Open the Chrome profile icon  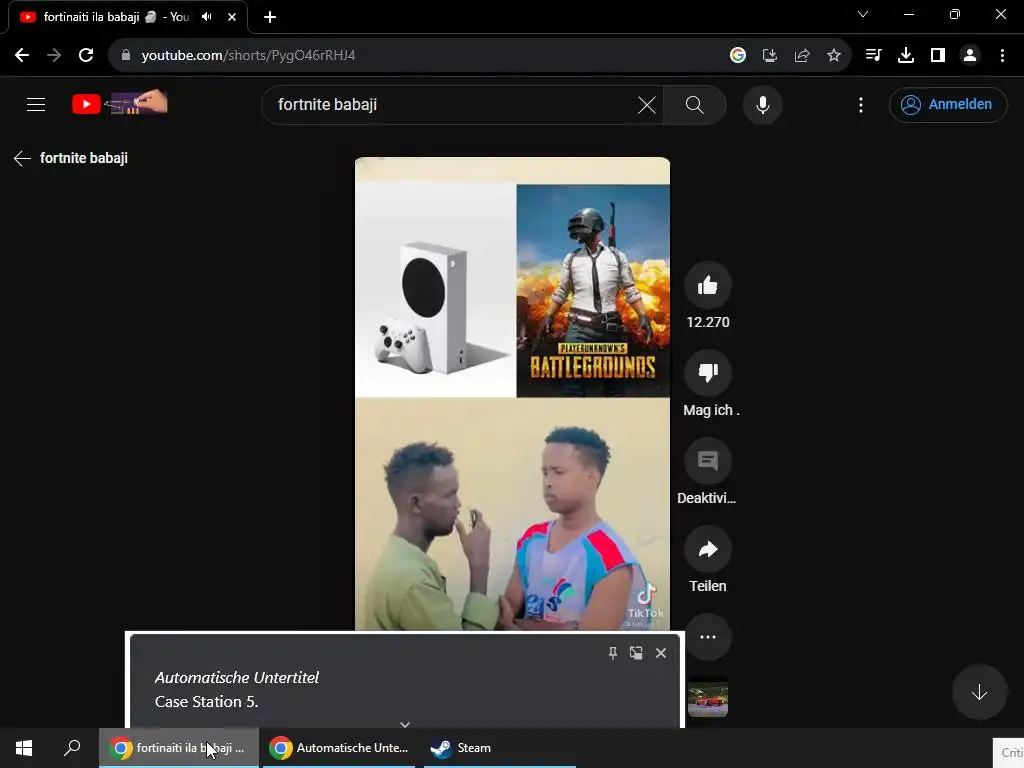970,56
